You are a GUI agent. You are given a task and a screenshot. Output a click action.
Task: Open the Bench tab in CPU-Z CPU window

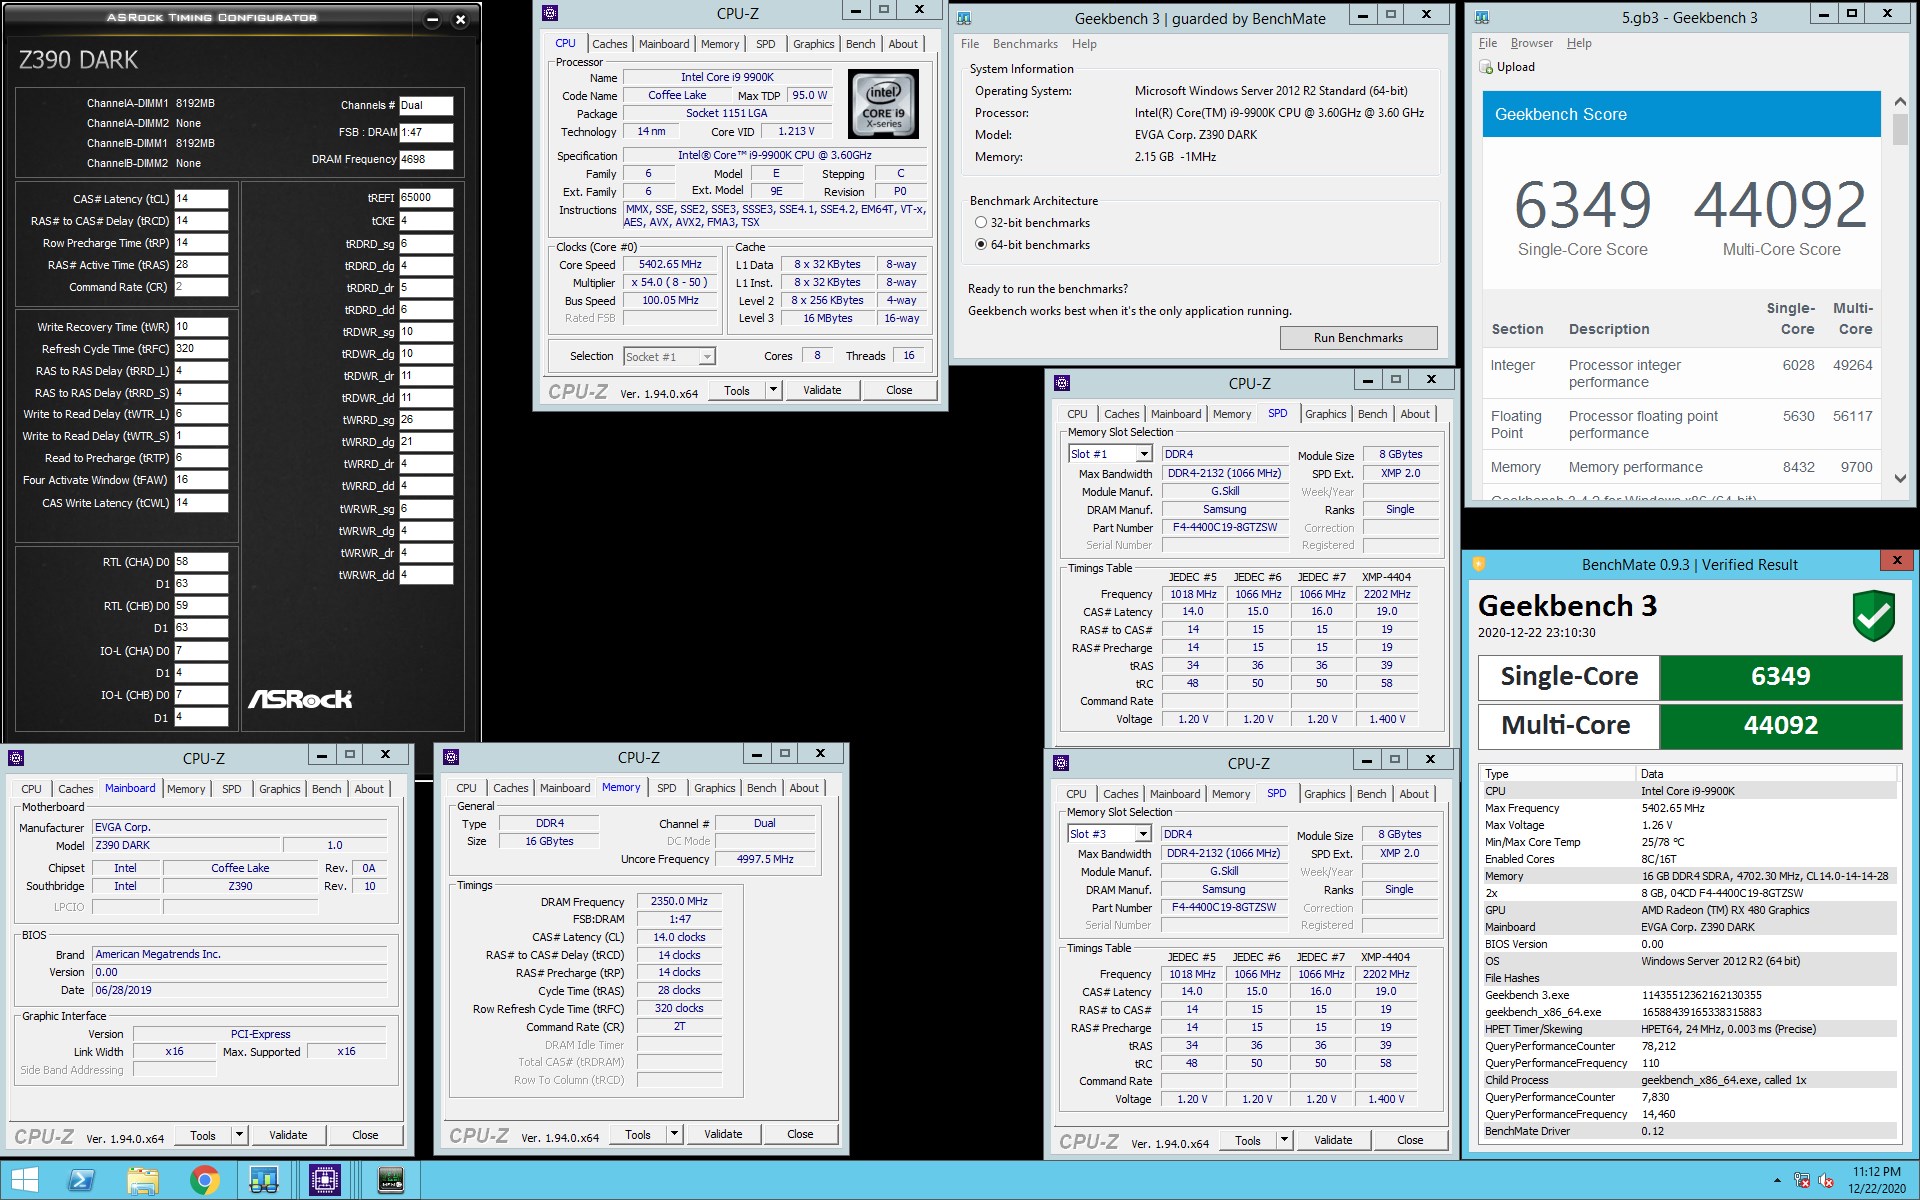pyautogui.click(x=860, y=44)
